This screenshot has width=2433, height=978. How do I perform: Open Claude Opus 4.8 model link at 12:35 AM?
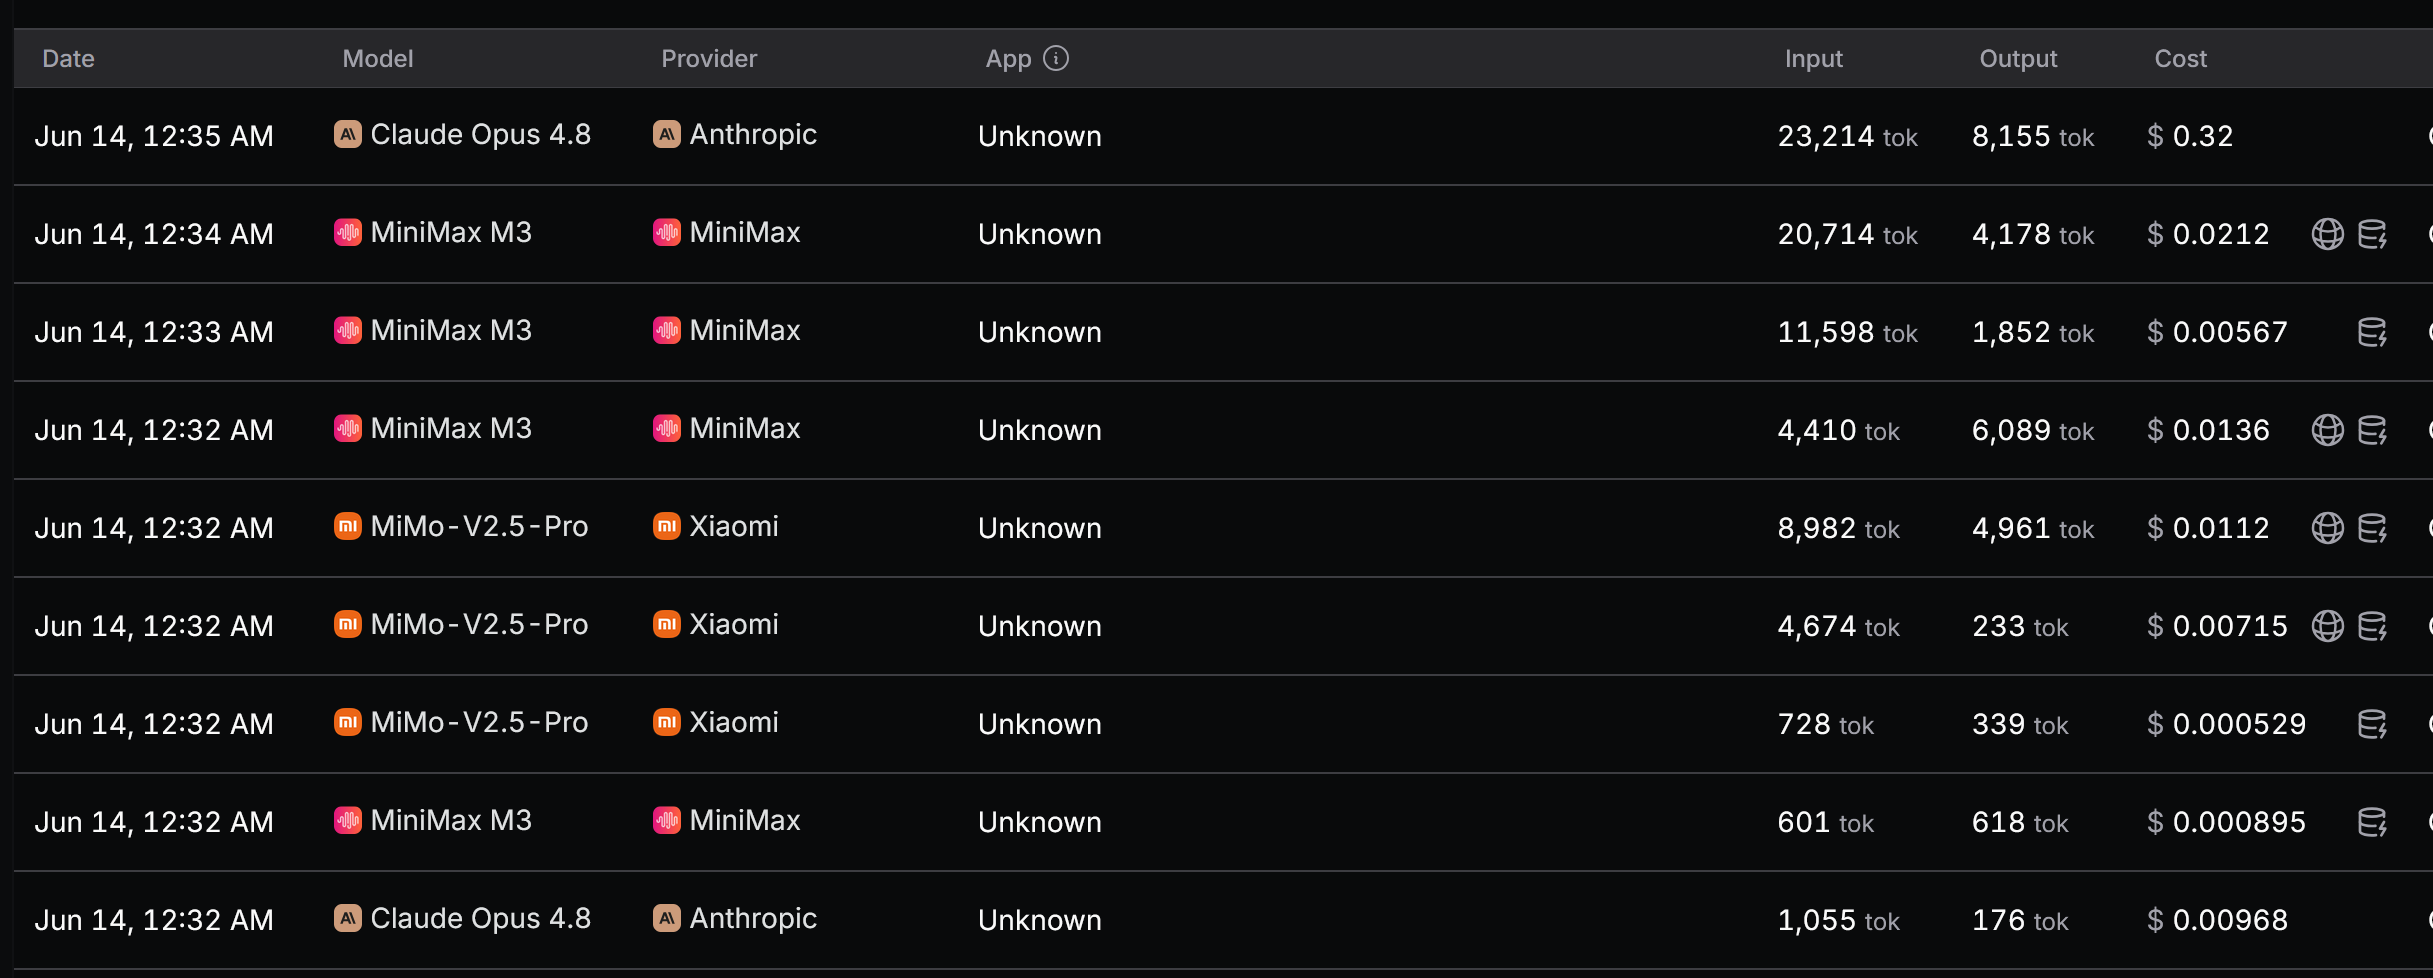pyautogui.click(x=480, y=134)
